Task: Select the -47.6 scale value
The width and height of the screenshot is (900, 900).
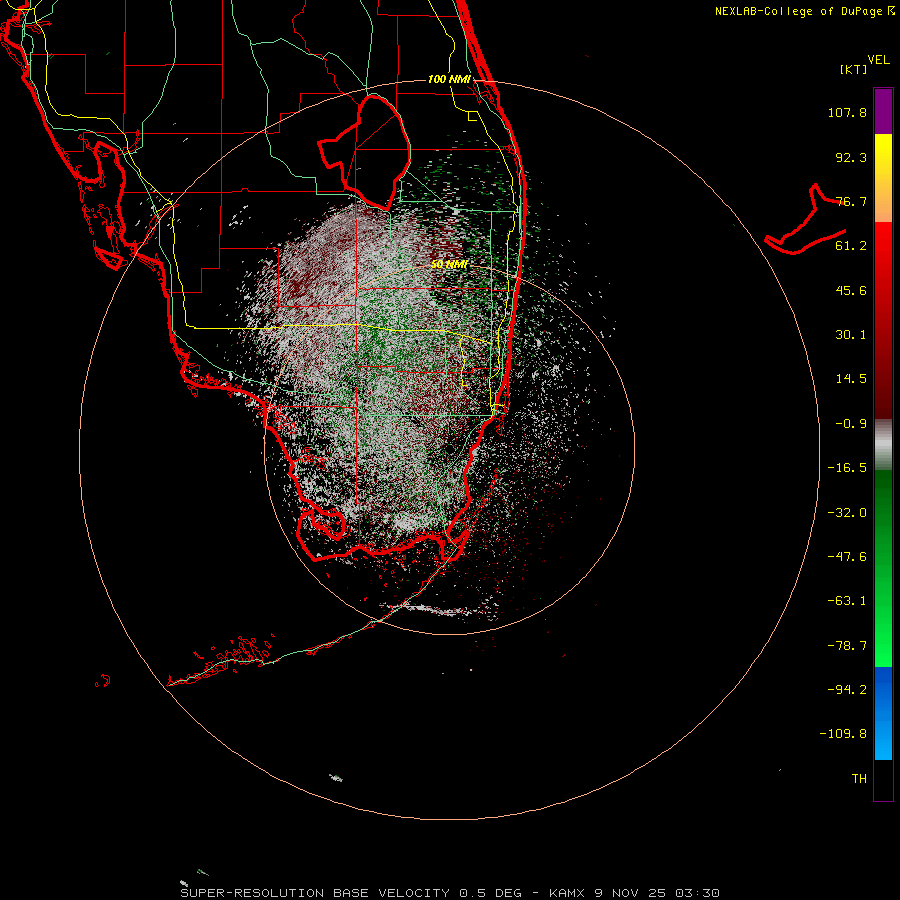Action: [847, 557]
